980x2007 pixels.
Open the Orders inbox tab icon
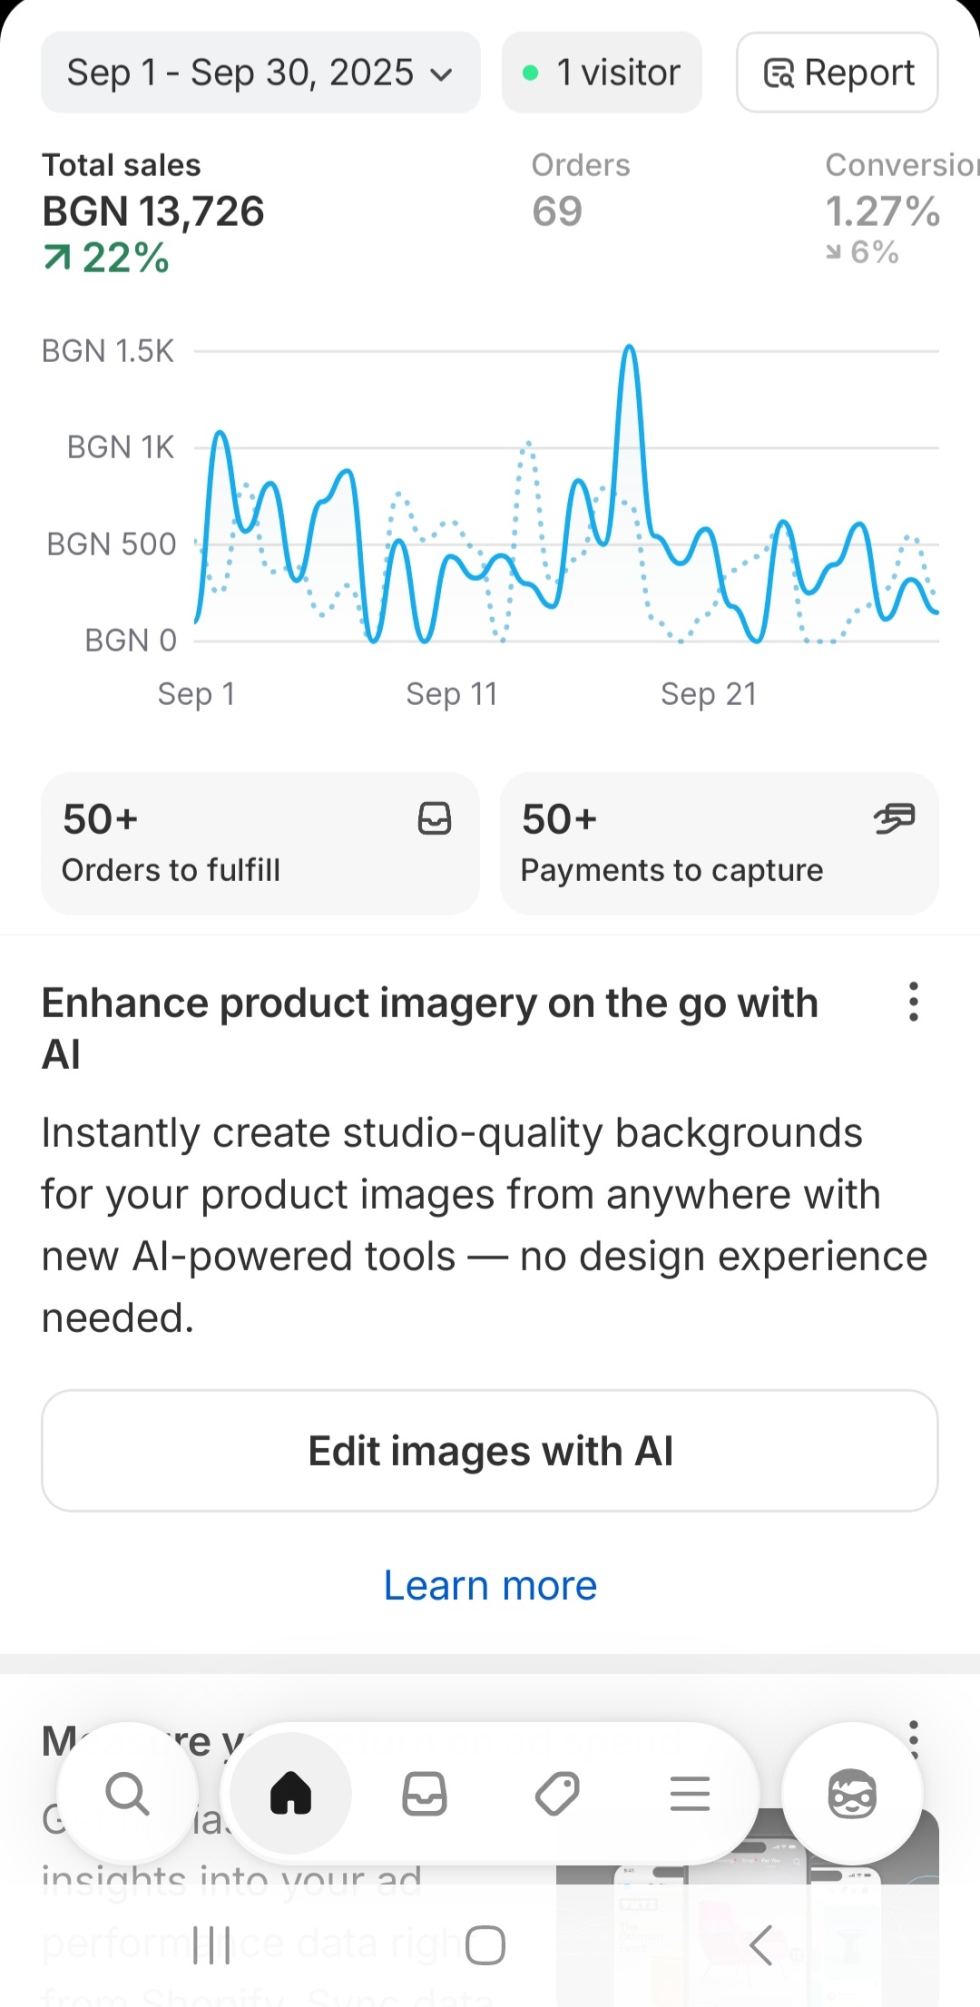pyautogui.click(x=424, y=1793)
